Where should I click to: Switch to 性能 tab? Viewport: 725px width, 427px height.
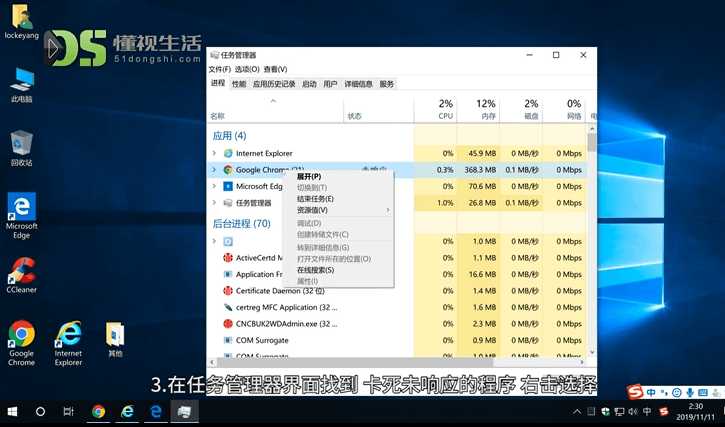click(x=239, y=84)
